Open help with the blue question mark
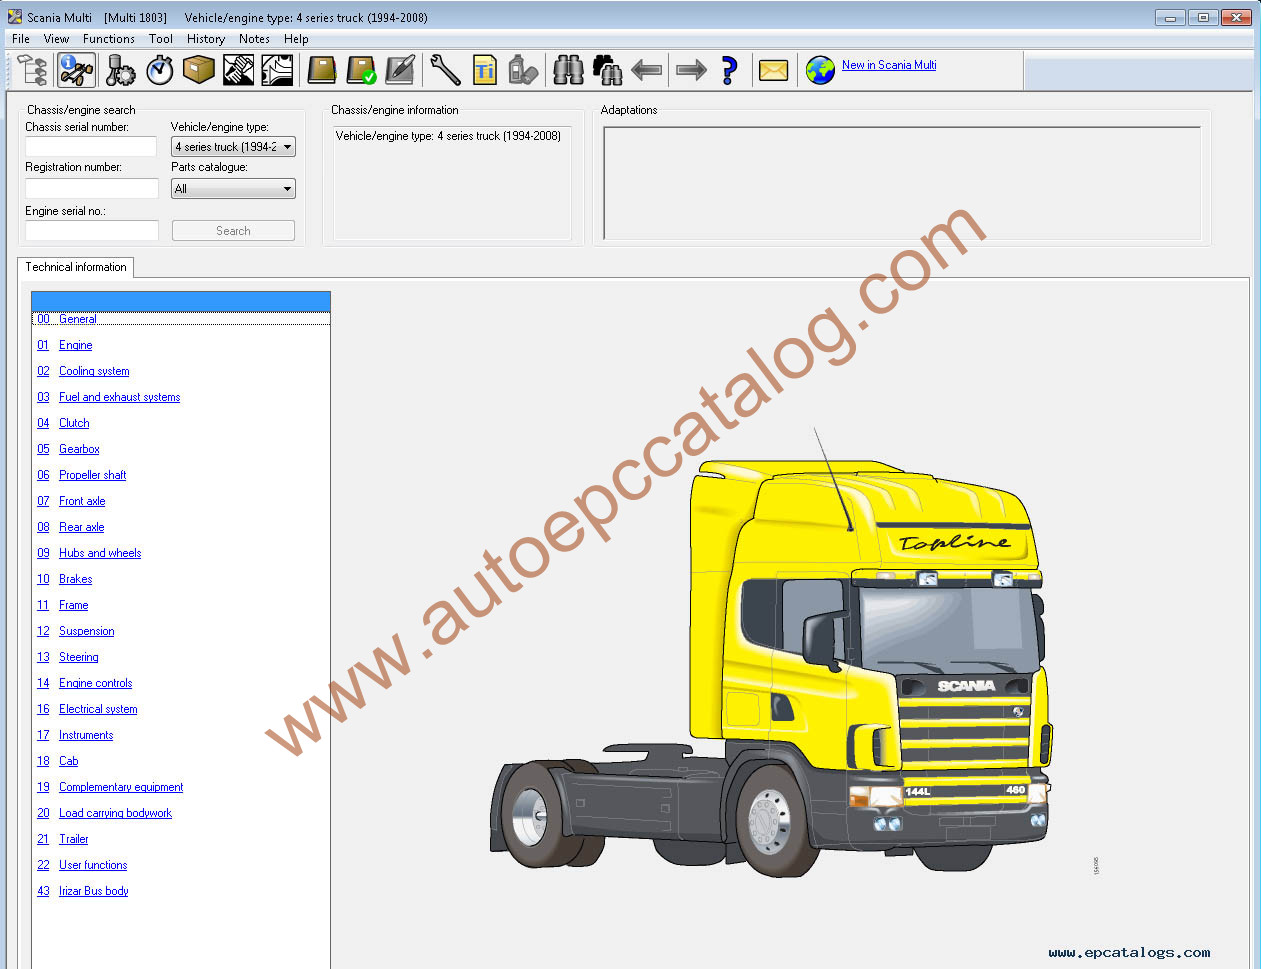The width and height of the screenshot is (1261, 969). (x=729, y=70)
